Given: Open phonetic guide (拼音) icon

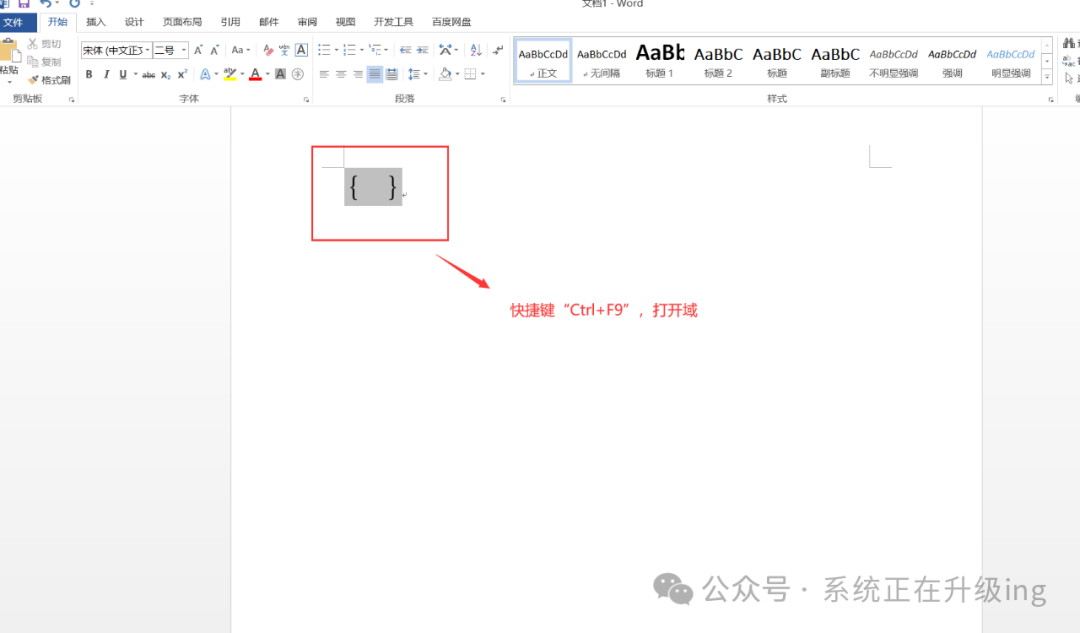Looking at the screenshot, I should [x=284, y=50].
